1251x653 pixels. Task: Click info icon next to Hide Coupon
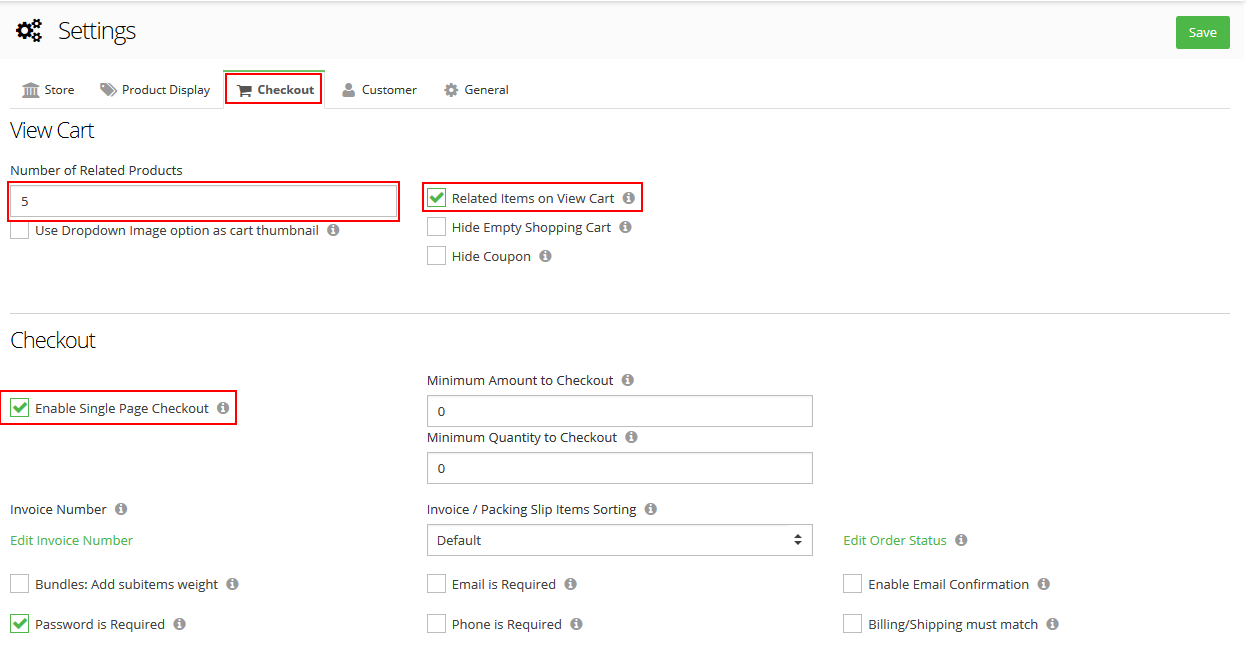(x=545, y=256)
